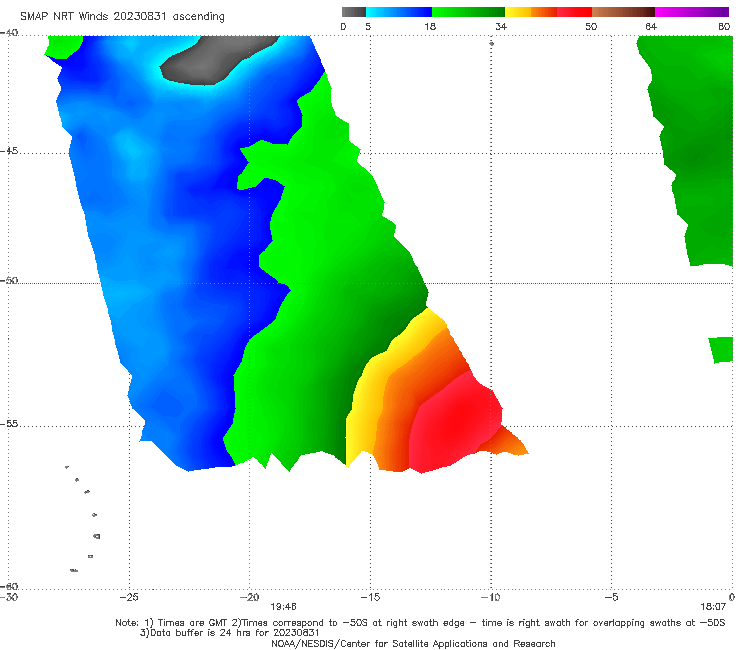740x650 pixels.
Task: Click the longitude label '-25'
Action: [129, 597]
